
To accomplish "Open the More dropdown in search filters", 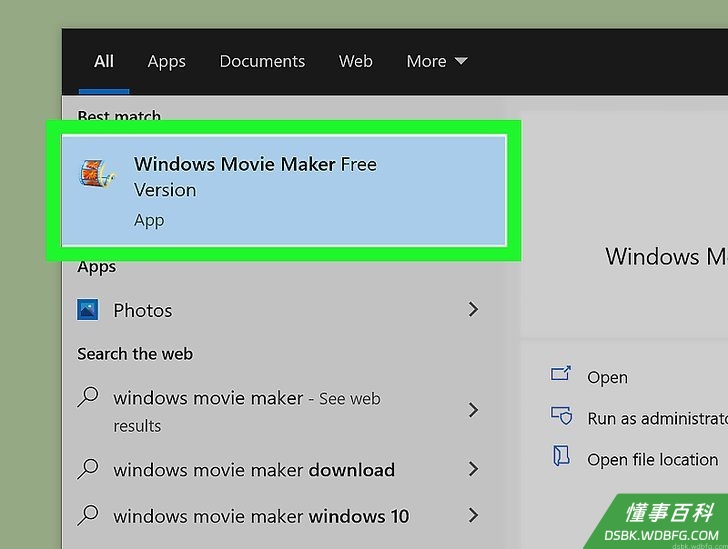I will pos(437,61).
